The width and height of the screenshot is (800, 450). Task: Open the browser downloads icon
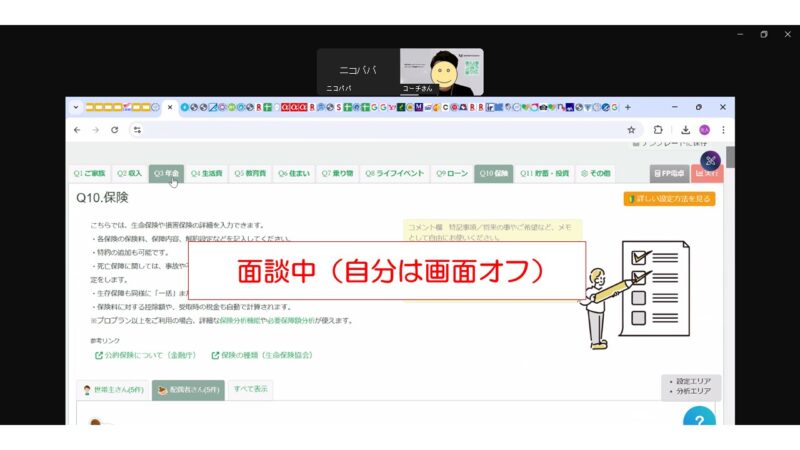pyautogui.click(x=686, y=130)
